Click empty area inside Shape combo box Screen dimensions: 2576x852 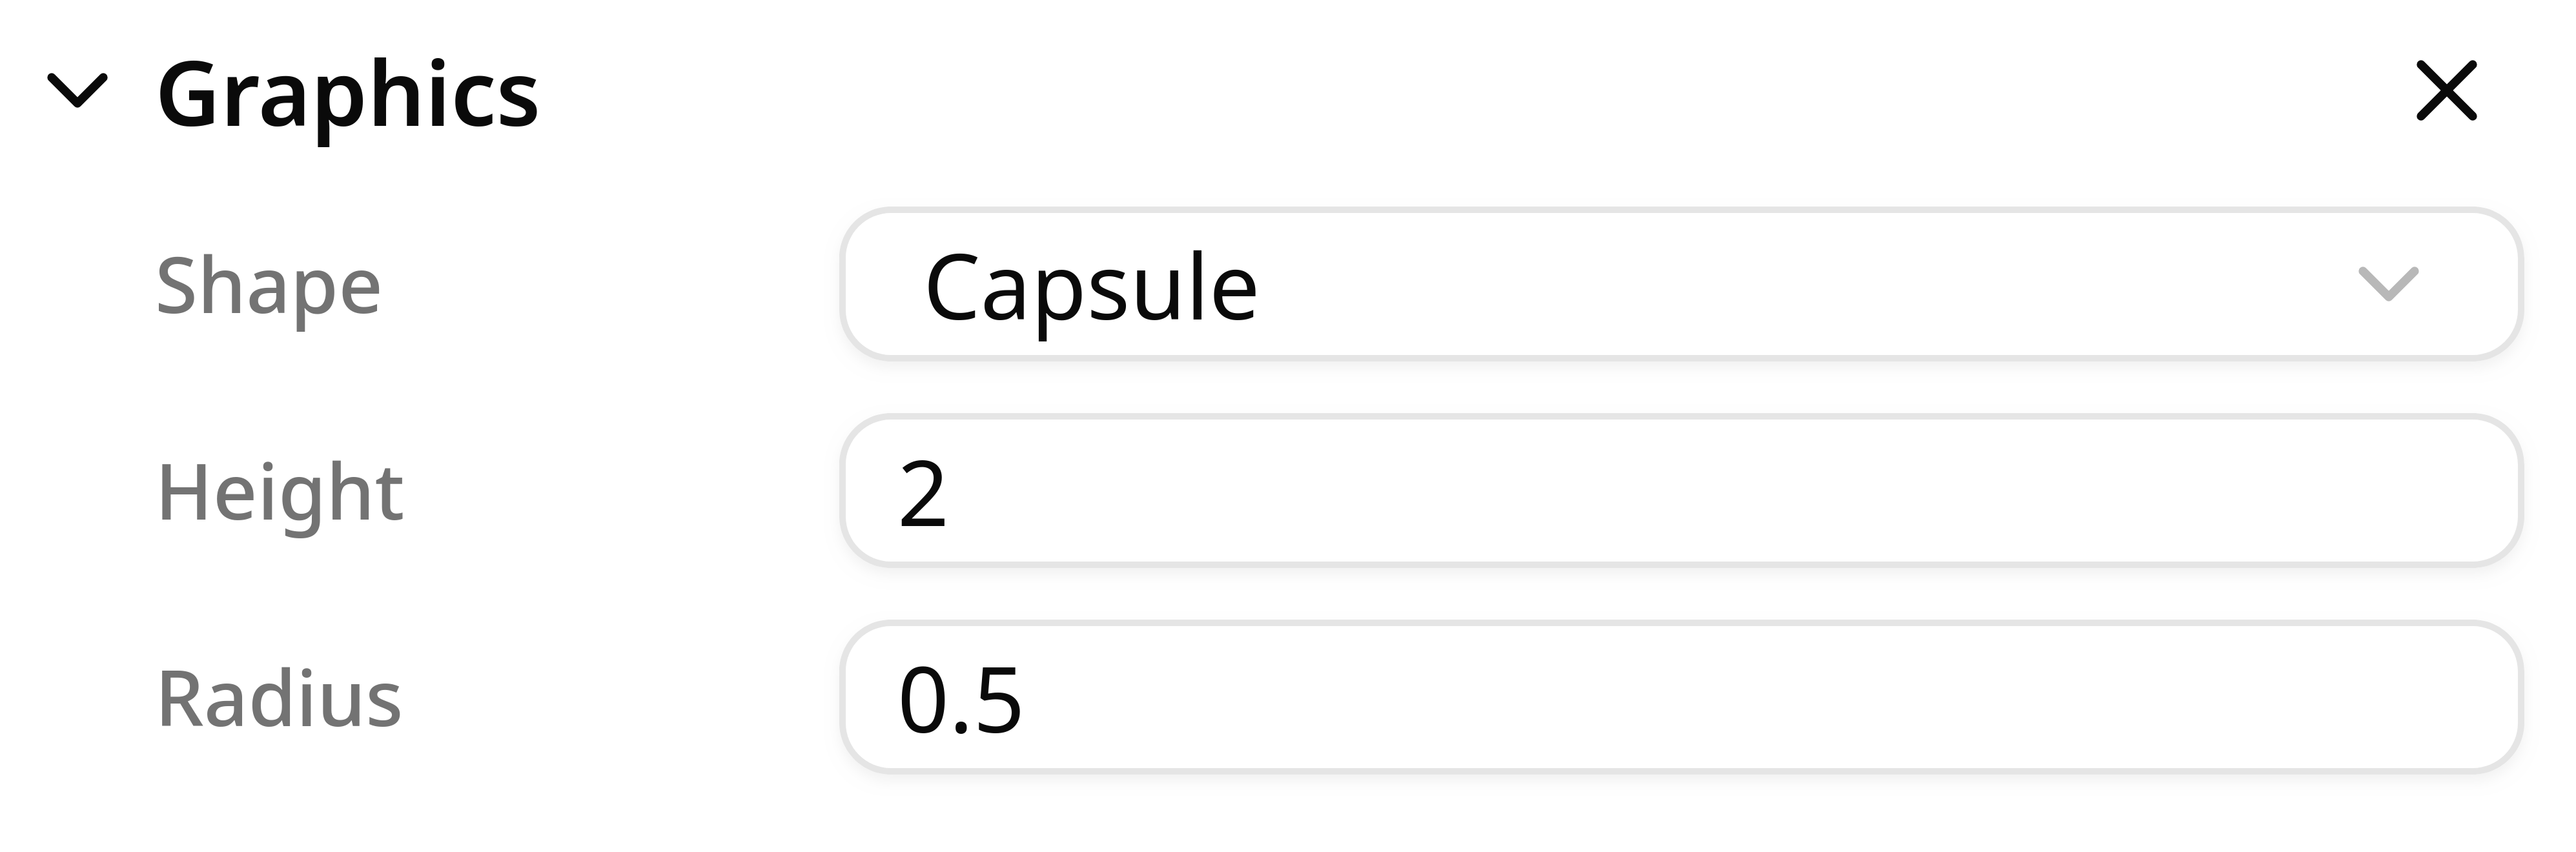tap(1800, 285)
